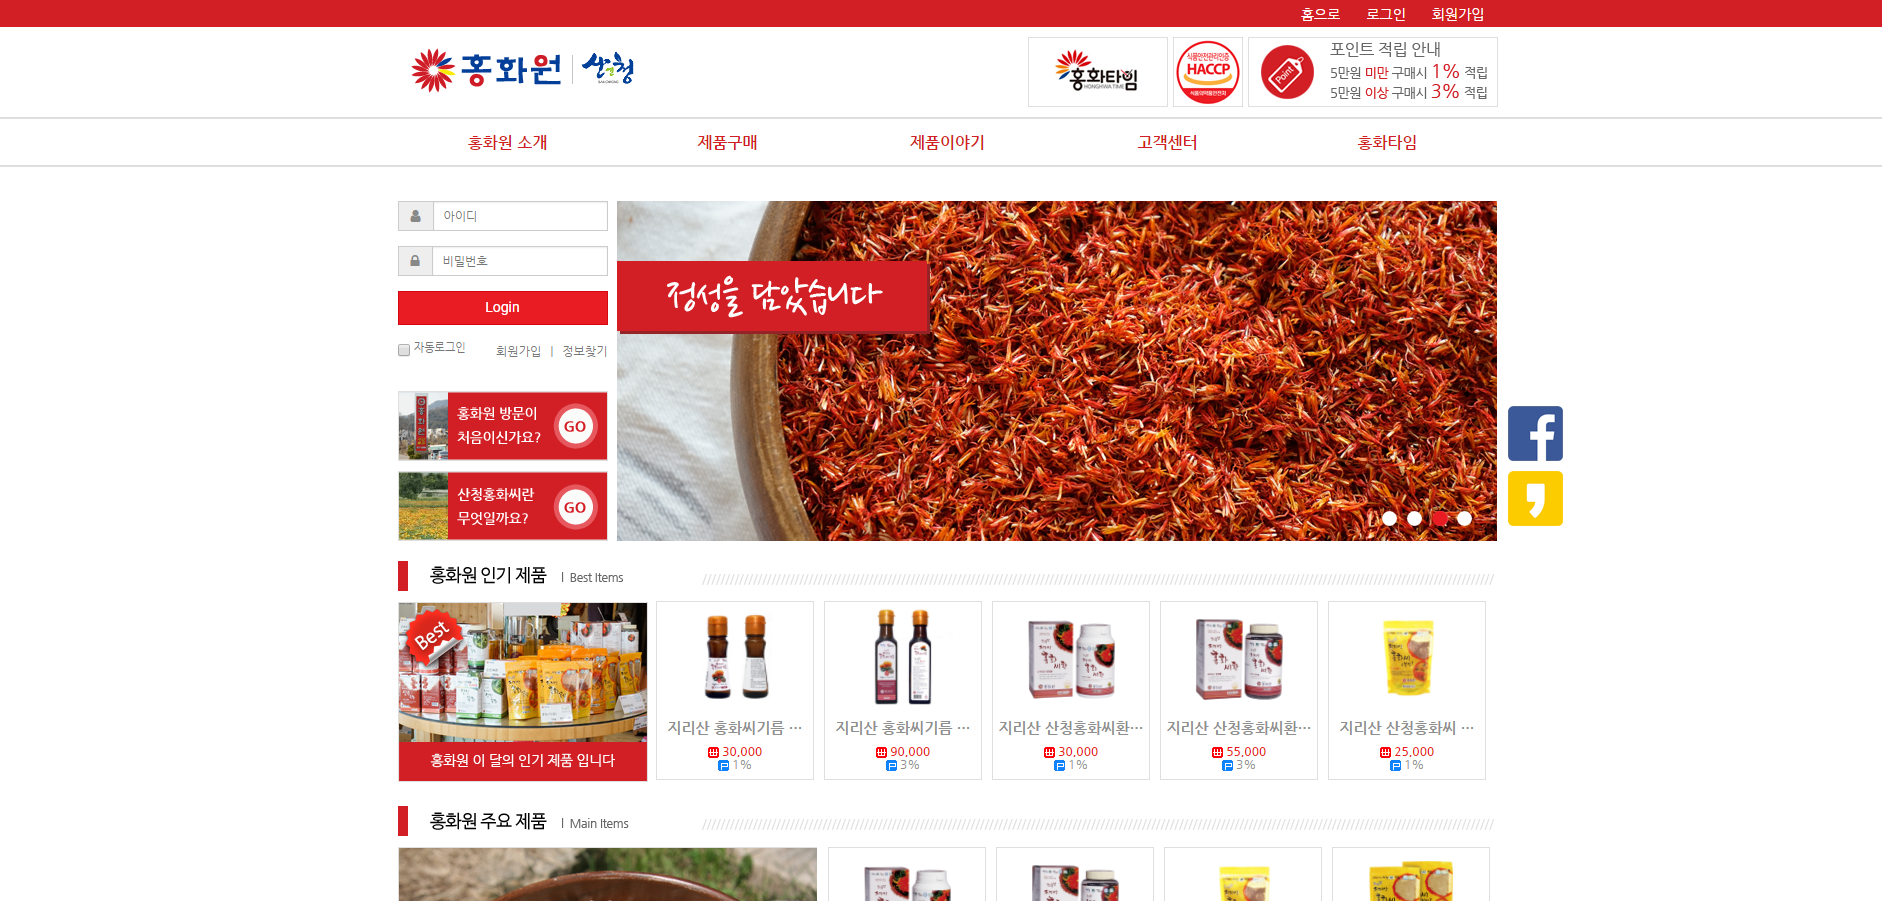Image resolution: width=1882 pixels, height=901 pixels.
Task: Click the lock icon beside password field
Action: coord(415,261)
